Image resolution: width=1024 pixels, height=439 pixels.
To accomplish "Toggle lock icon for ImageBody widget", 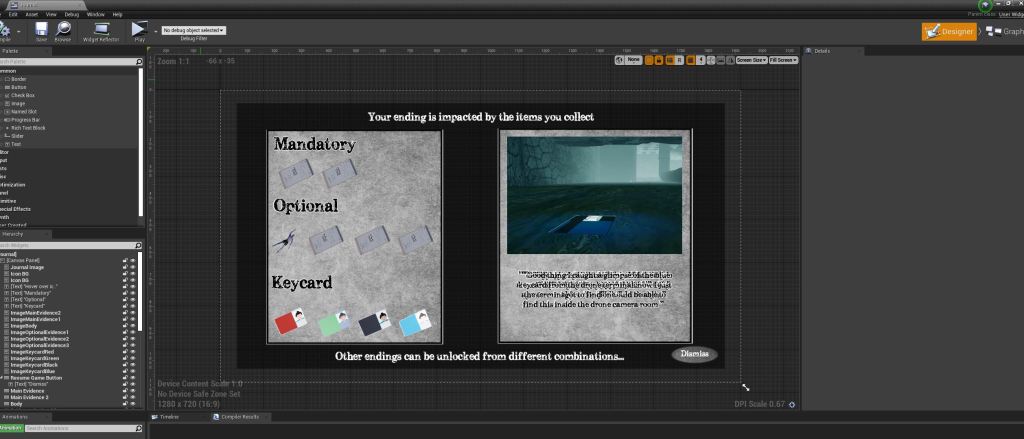I will coord(125,326).
